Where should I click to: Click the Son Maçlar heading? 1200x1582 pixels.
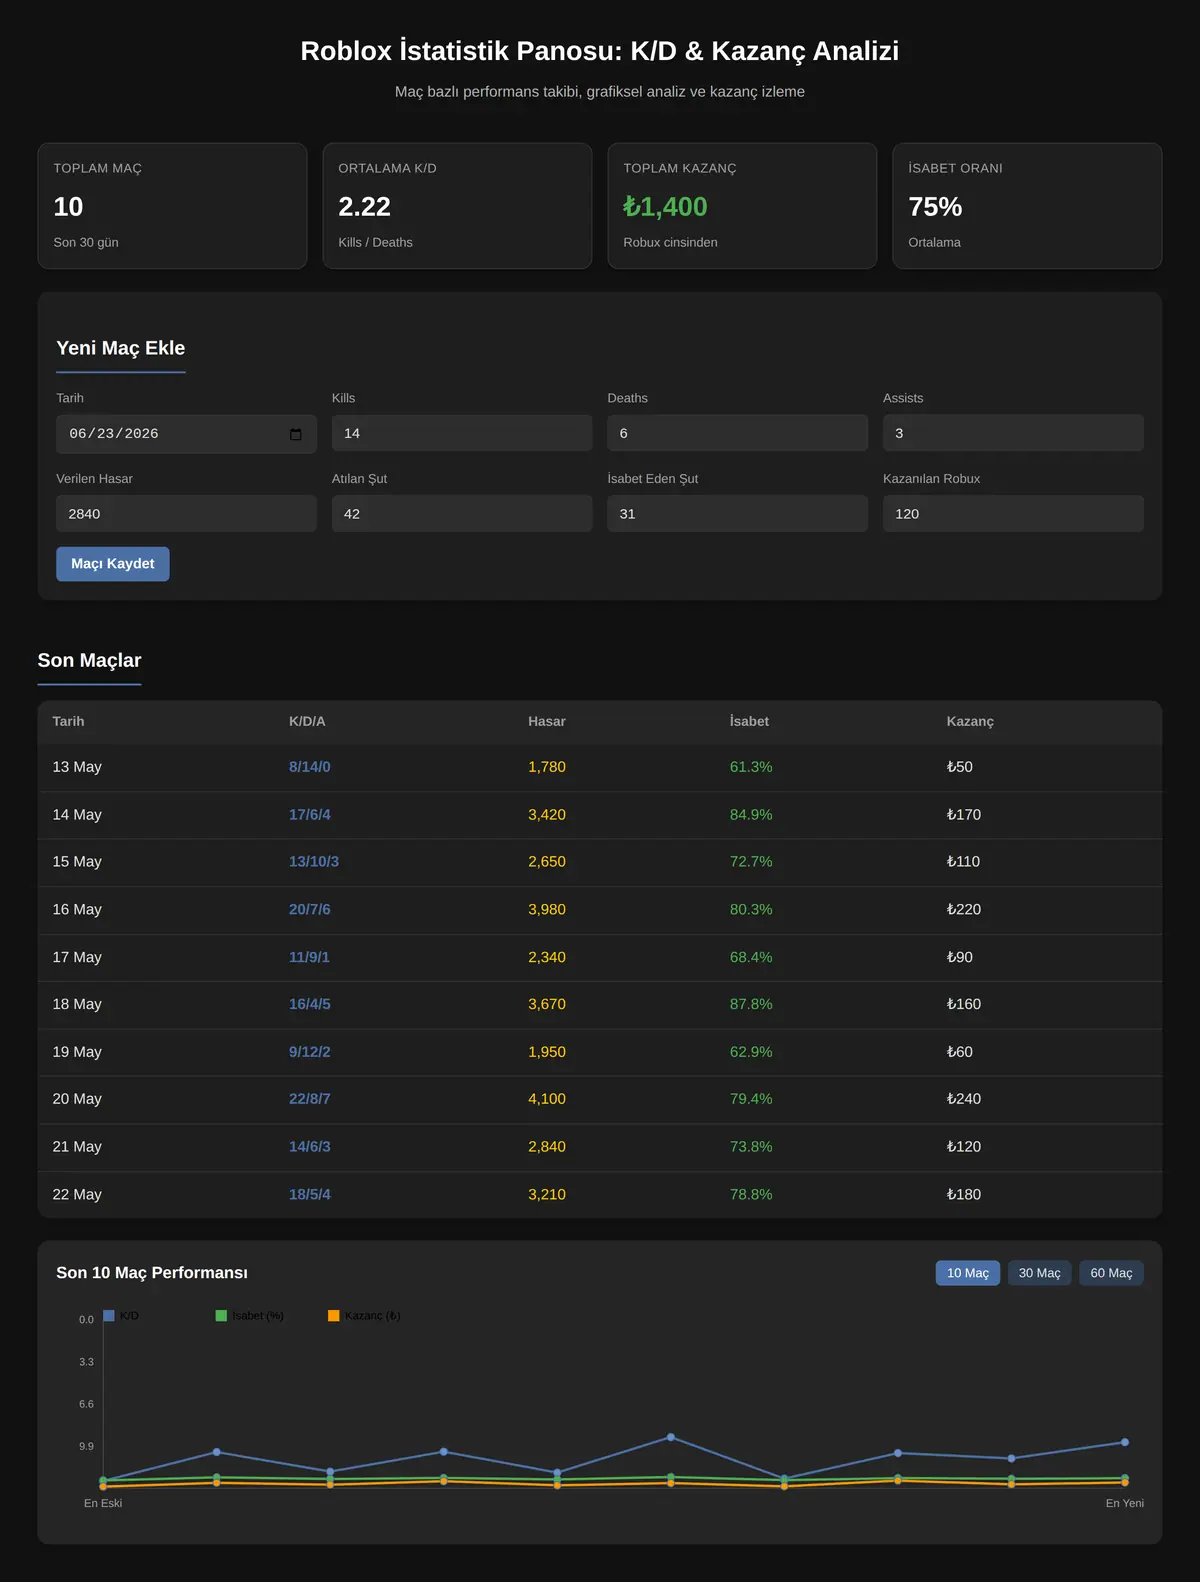point(89,660)
